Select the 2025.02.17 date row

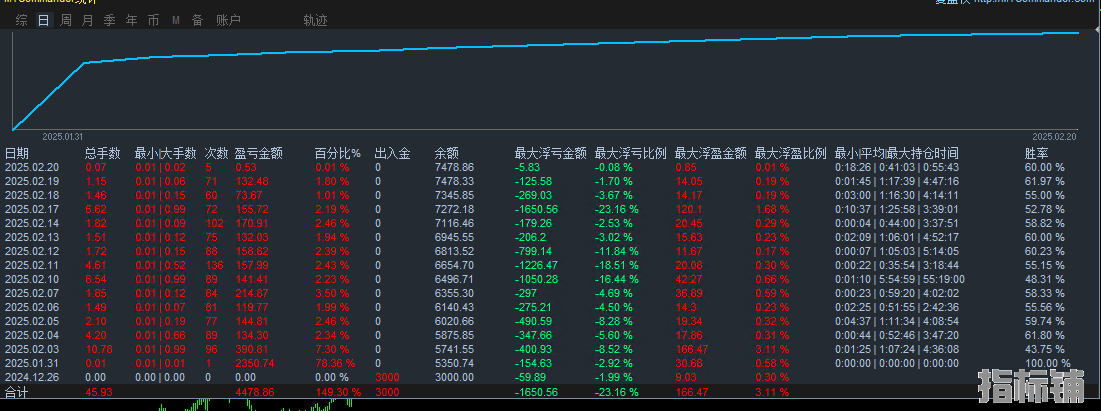pyautogui.click(x=32, y=209)
